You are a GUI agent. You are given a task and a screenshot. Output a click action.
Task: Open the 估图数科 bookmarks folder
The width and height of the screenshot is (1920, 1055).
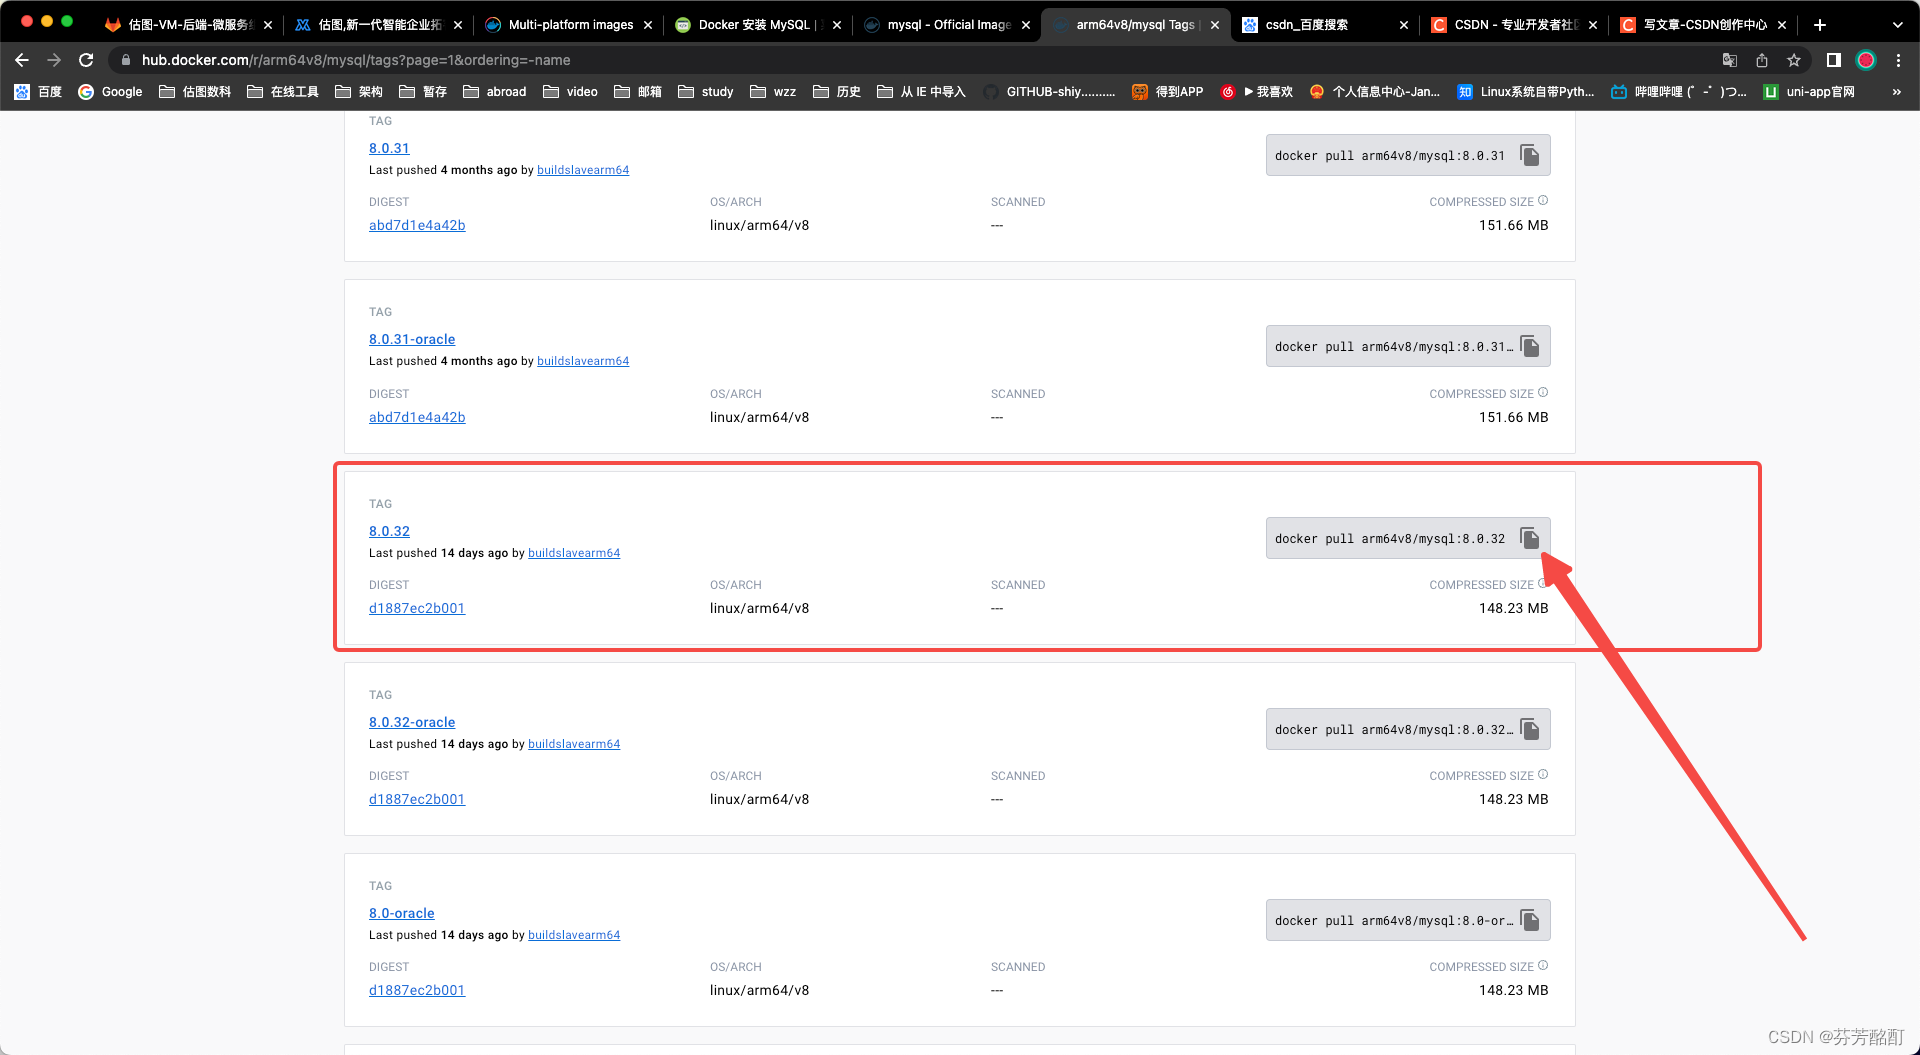[x=195, y=92]
